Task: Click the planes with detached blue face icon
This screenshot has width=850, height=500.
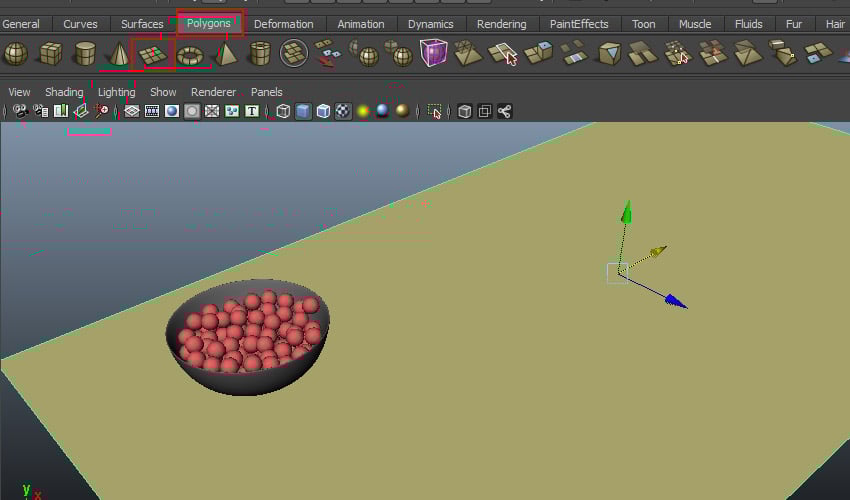Action: (x=817, y=53)
